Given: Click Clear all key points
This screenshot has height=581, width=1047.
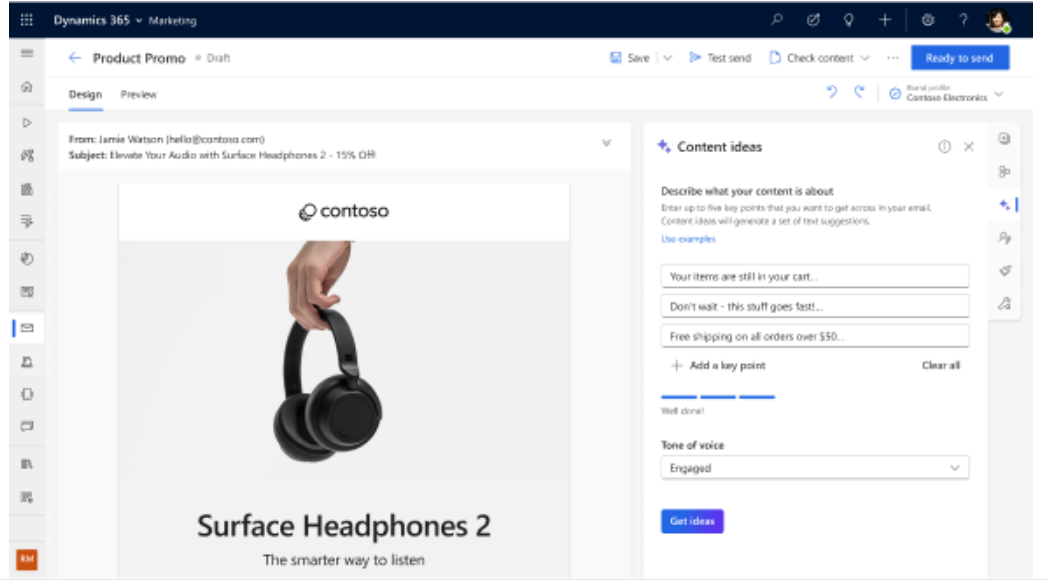Looking at the screenshot, I should click(x=941, y=365).
